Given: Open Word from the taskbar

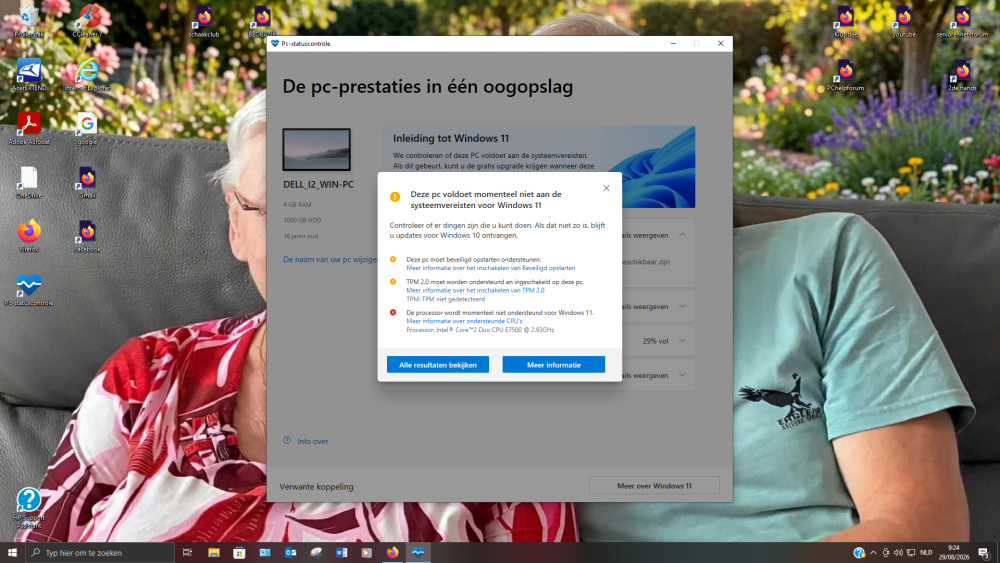Looking at the screenshot, I should 341,553.
